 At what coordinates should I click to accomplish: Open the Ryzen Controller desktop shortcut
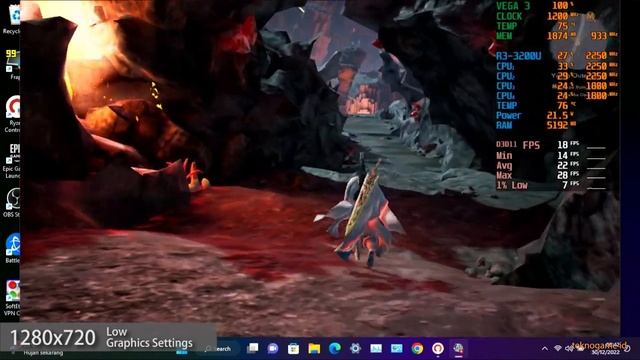click(12, 114)
